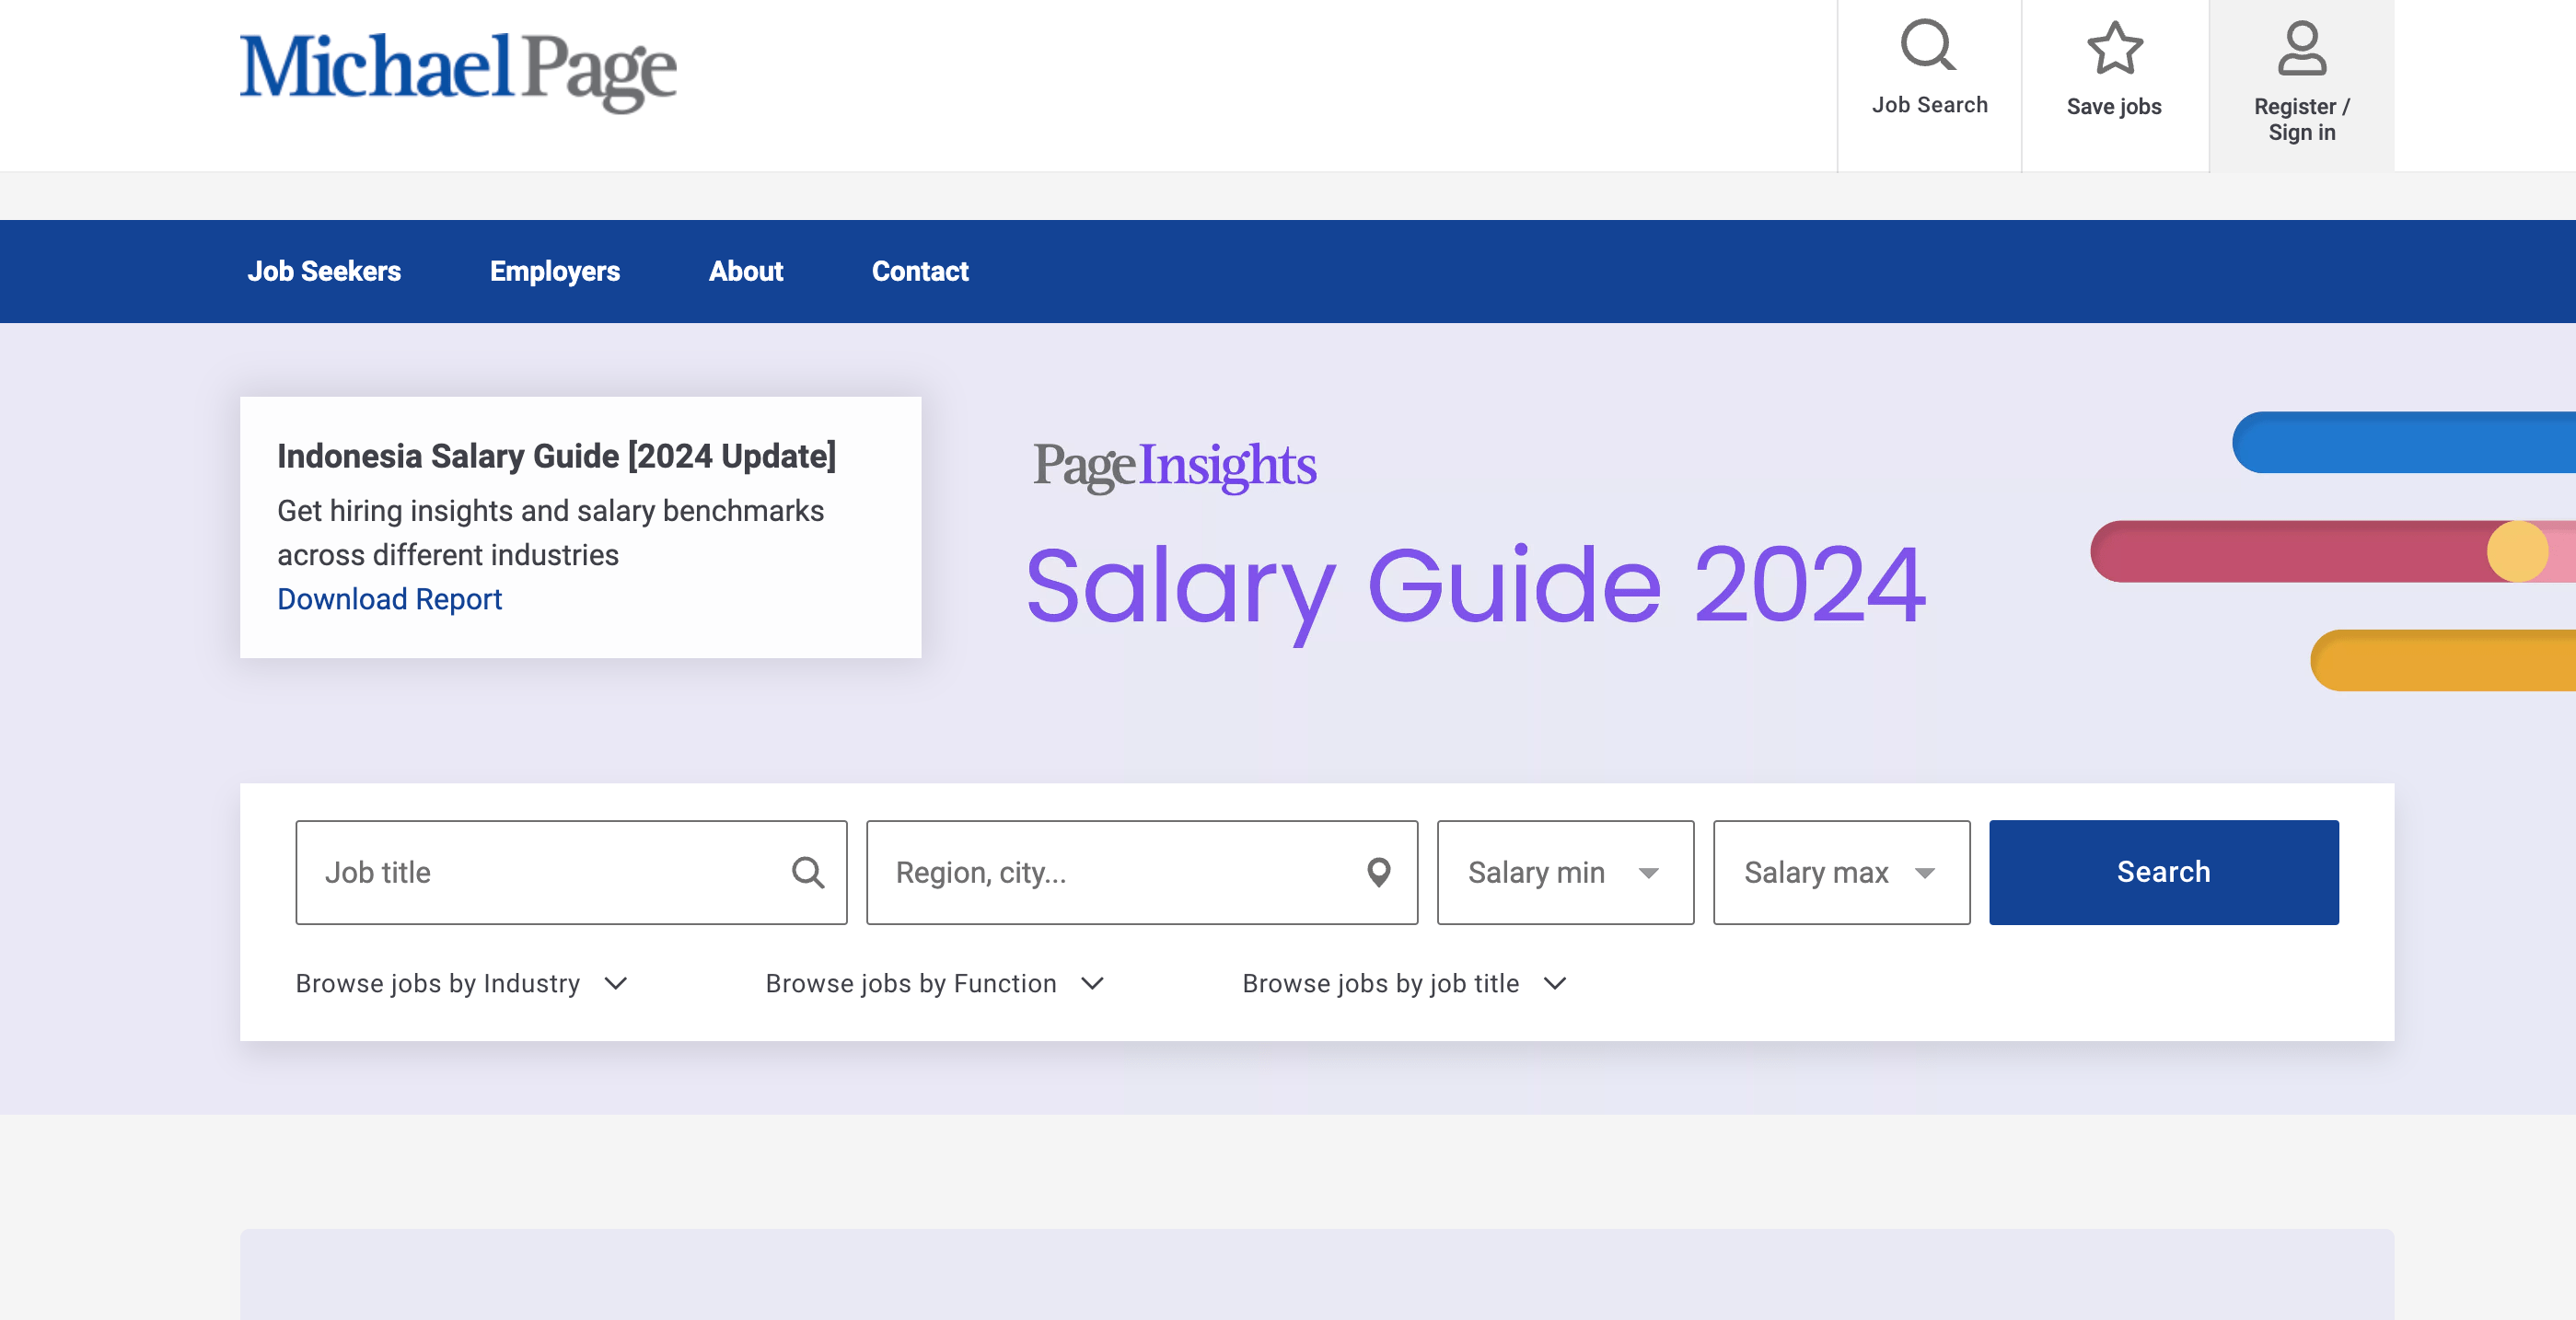Viewport: 2576px width, 1320px height.
Task: Open the Salary max dropdown
Action: (1840, 872)
